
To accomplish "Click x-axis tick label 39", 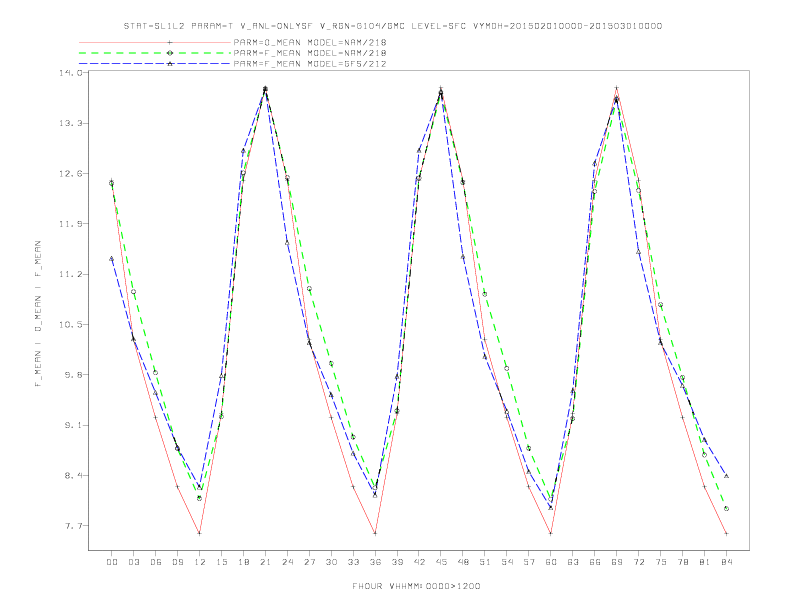I will pos(397,562).
